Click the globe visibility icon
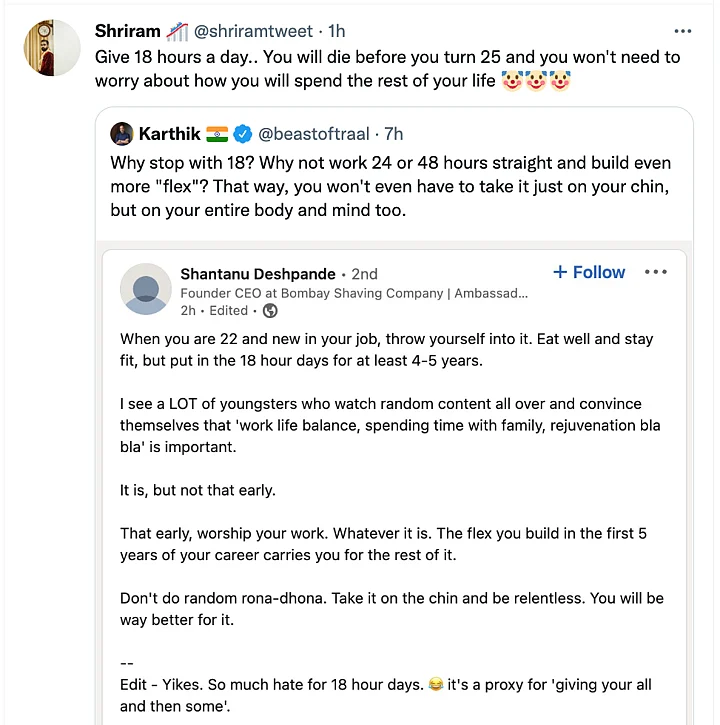Image resolution: width=720 pixels, height=725 pixels. [270, 311]
